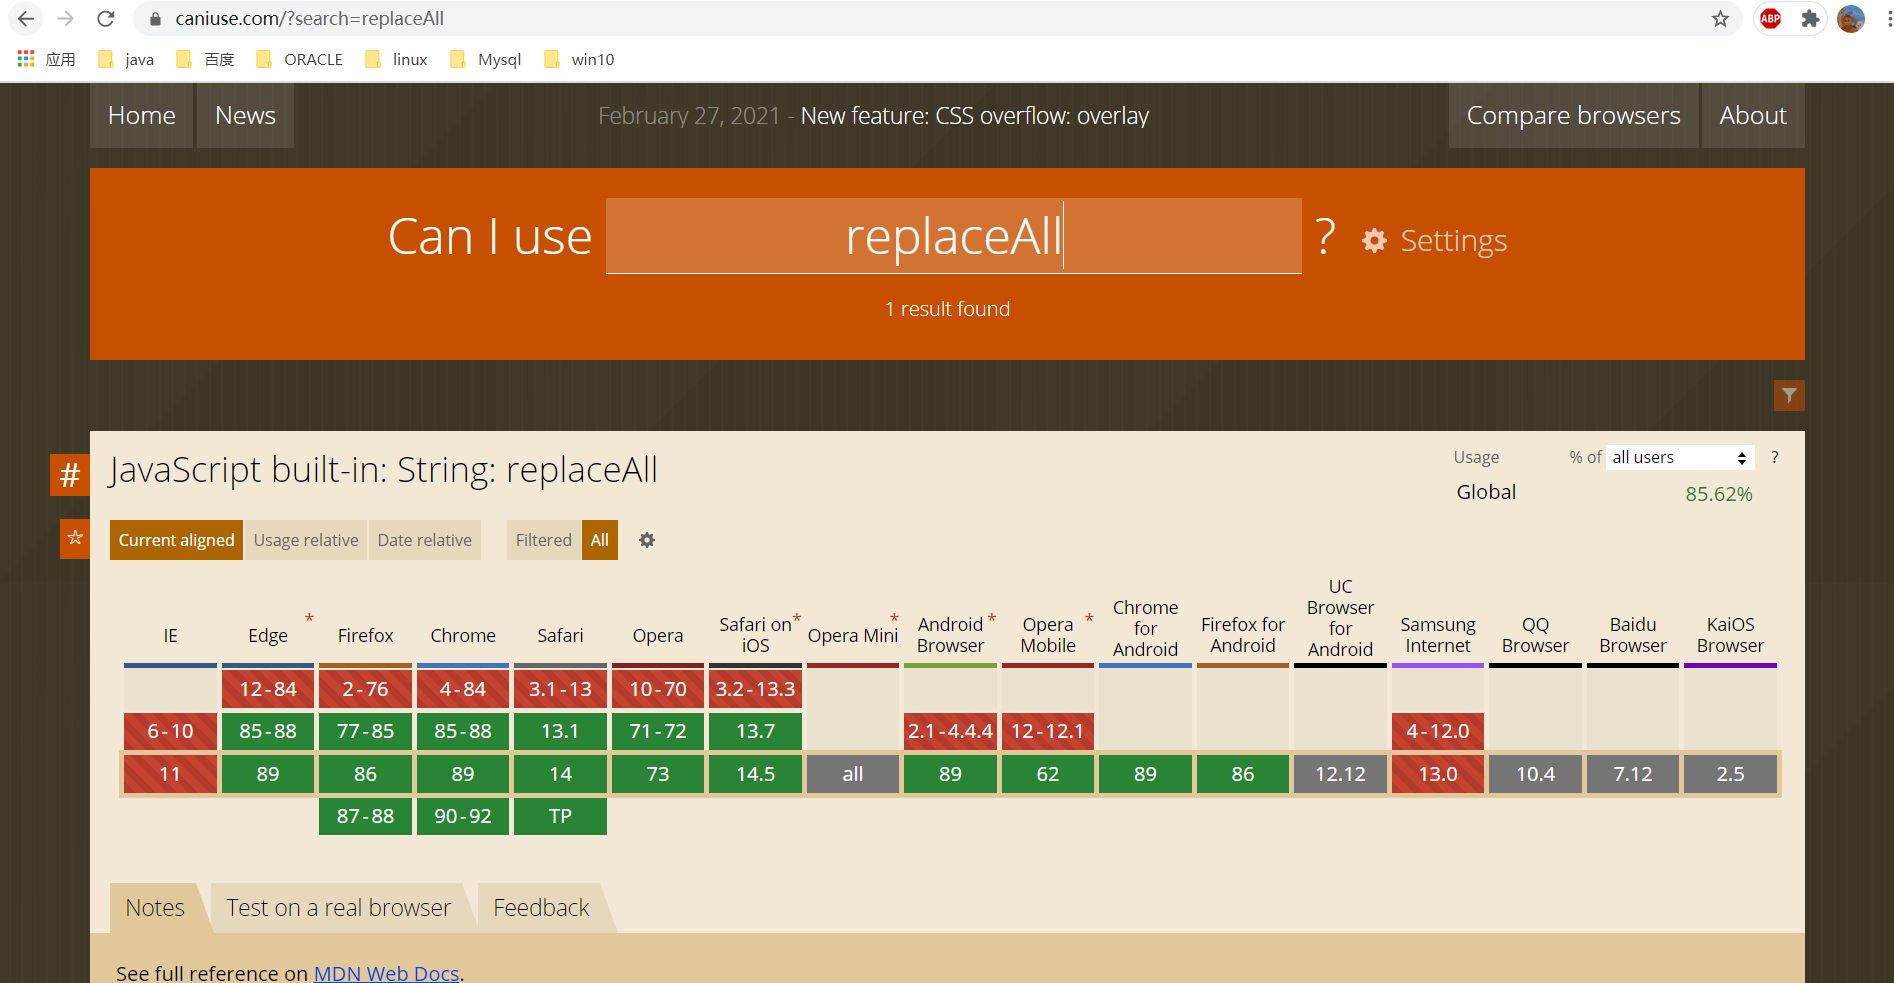
Task: Click the QQ Browser 10.4 cell
Action: 1535,774
